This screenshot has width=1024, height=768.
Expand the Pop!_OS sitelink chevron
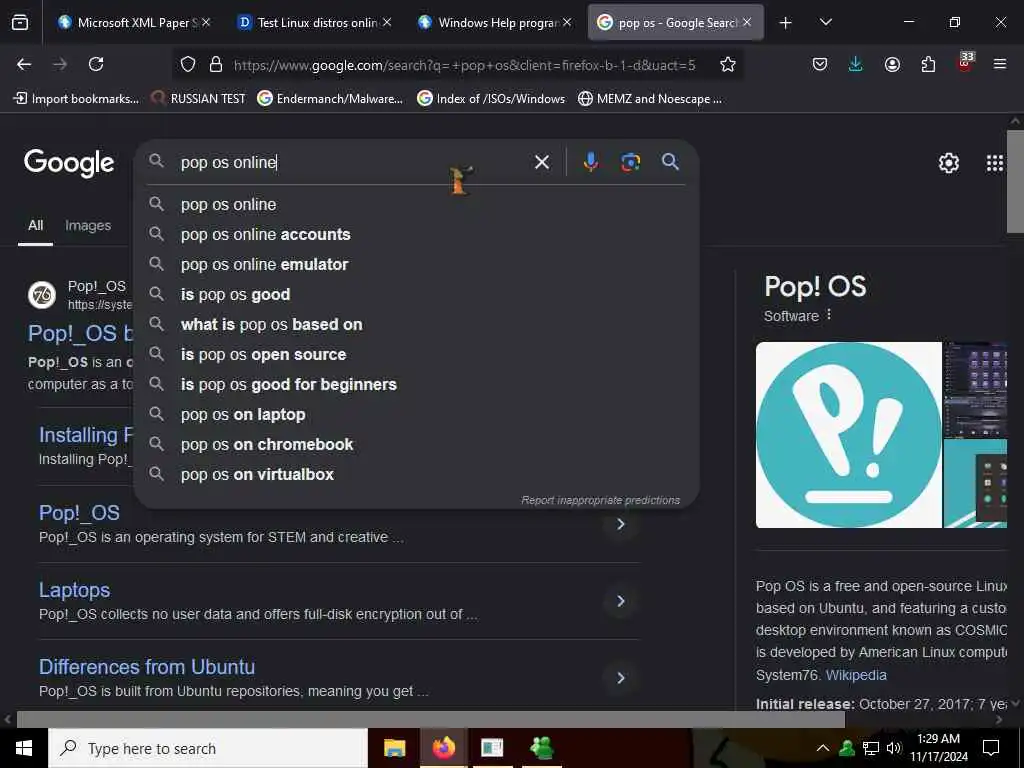620,524
